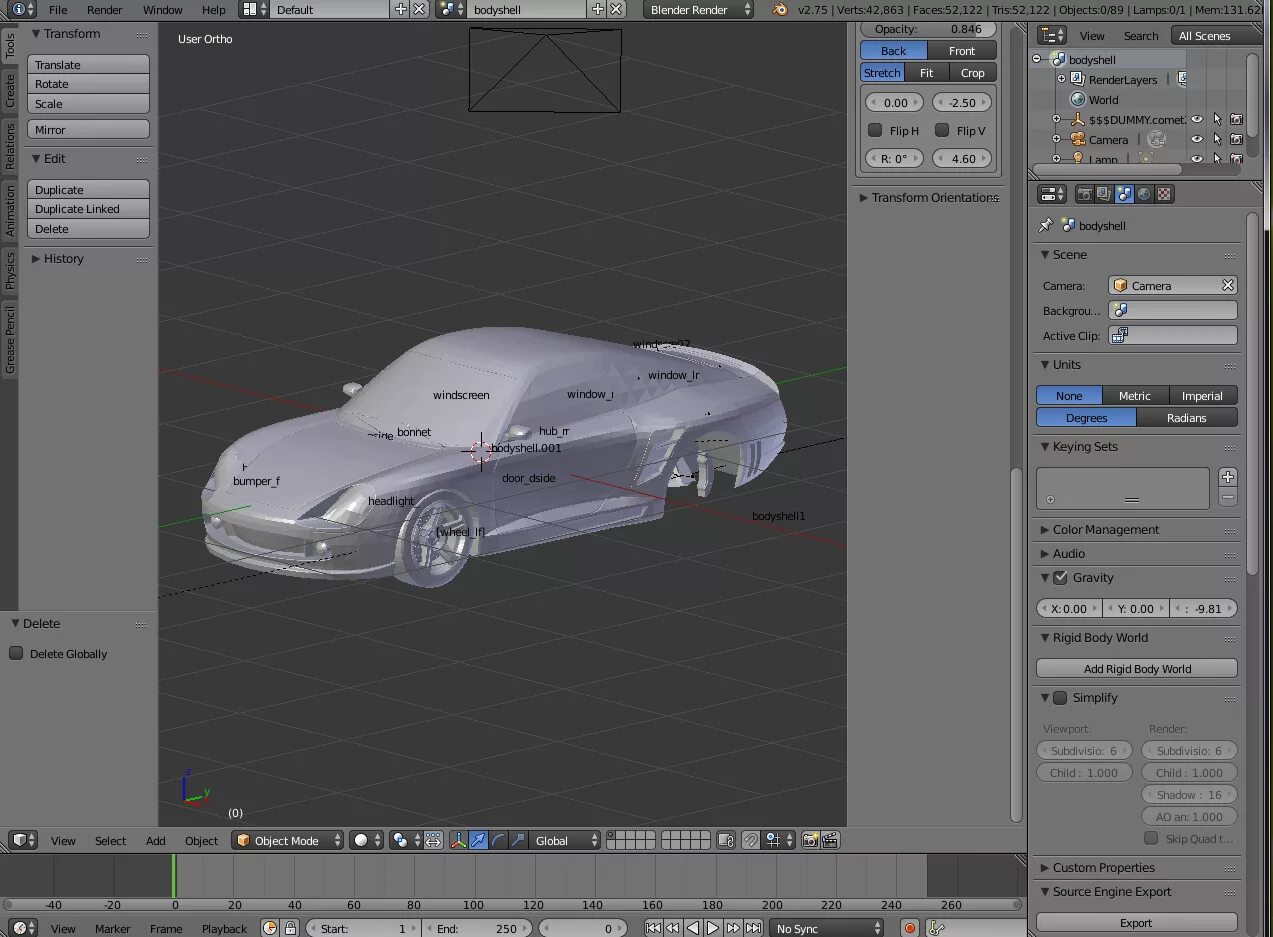
Task: Open the Render properties tab (camera icon)
Action: click(1084, 195)
